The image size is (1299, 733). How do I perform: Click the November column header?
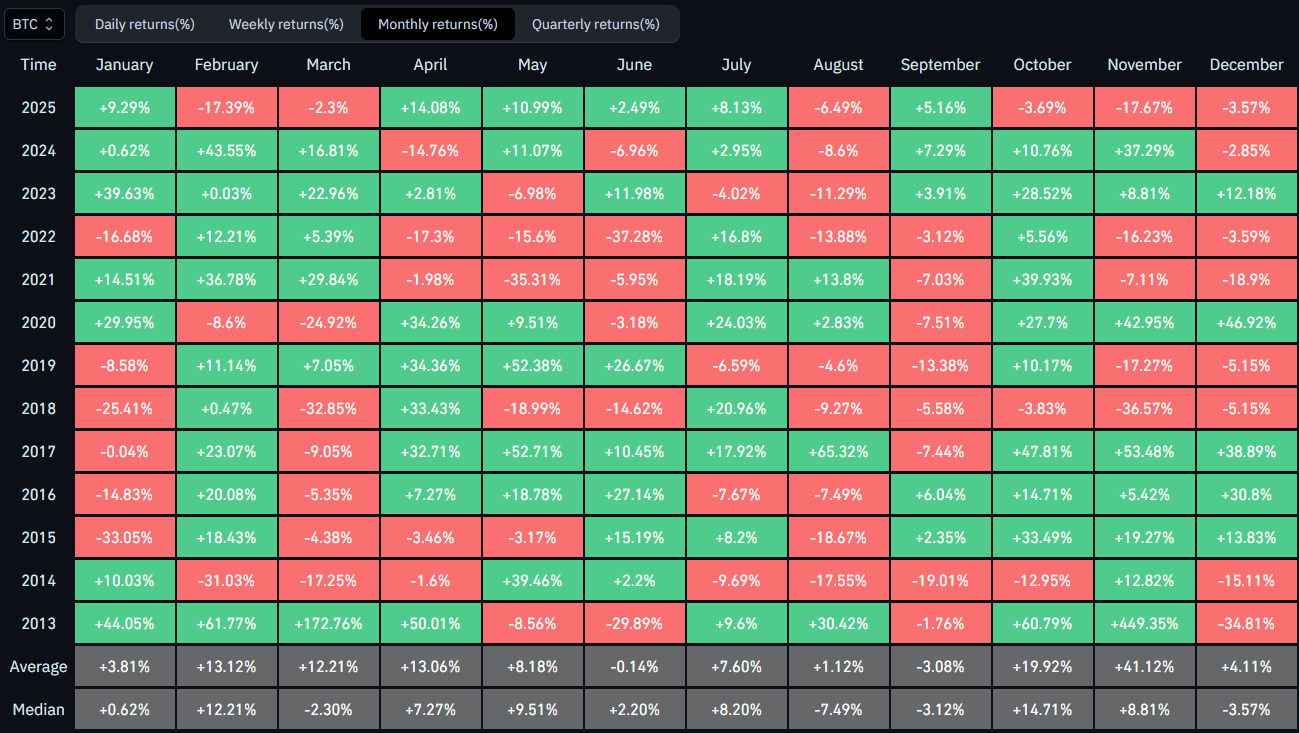[1144, 65]
